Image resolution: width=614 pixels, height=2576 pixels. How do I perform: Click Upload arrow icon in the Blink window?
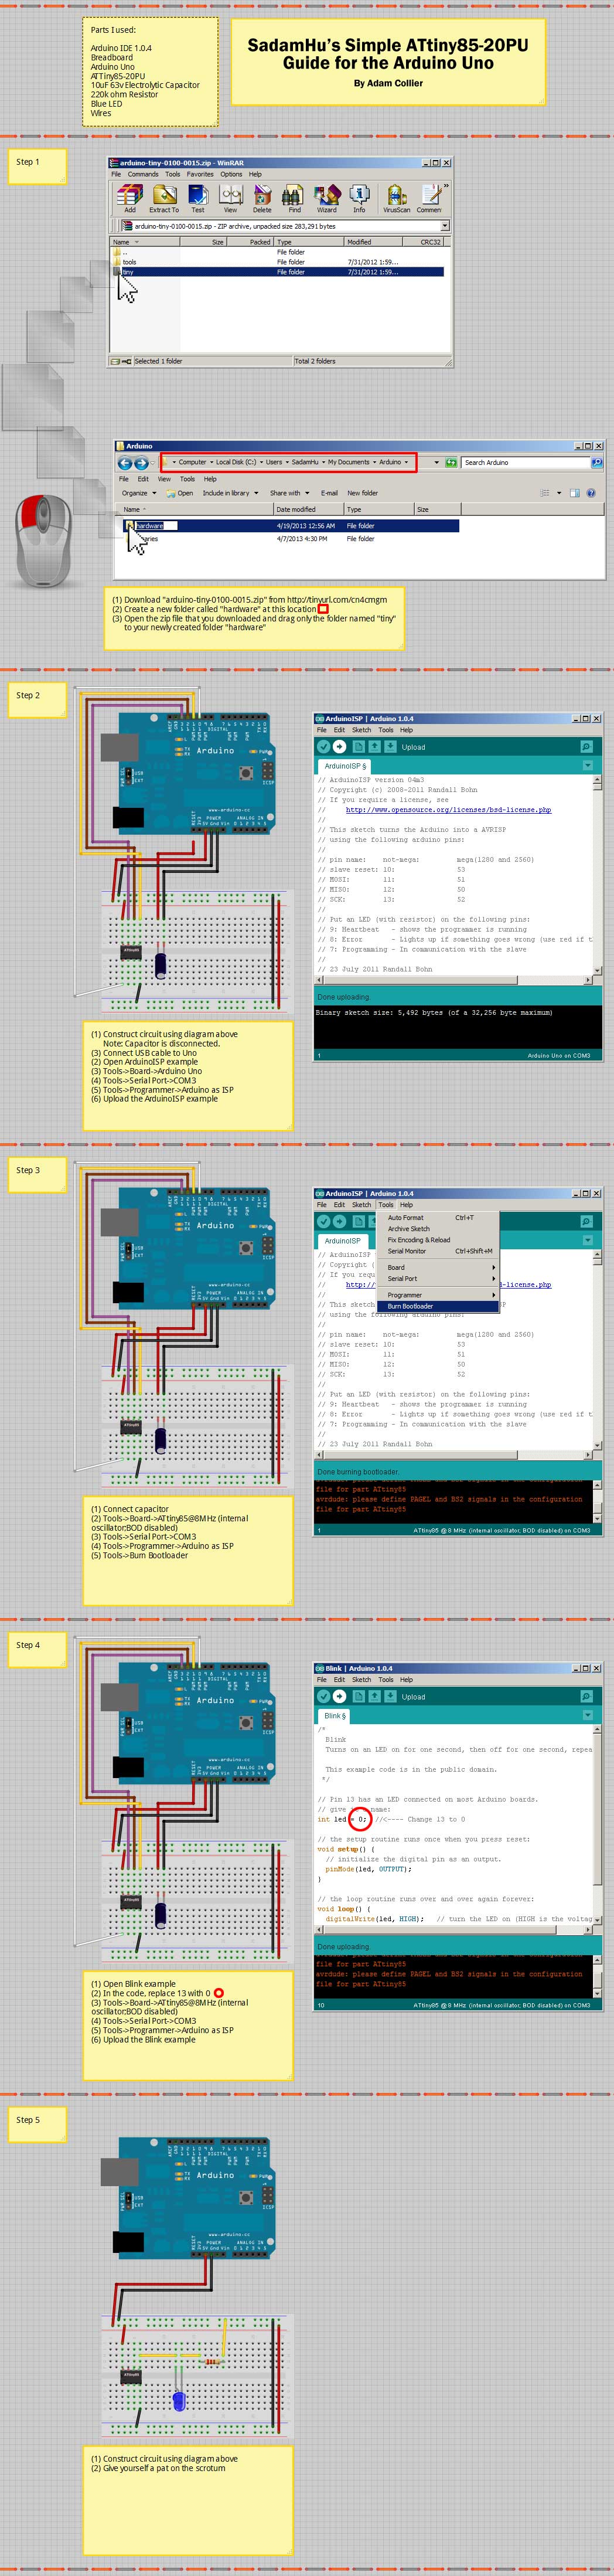340,1696
